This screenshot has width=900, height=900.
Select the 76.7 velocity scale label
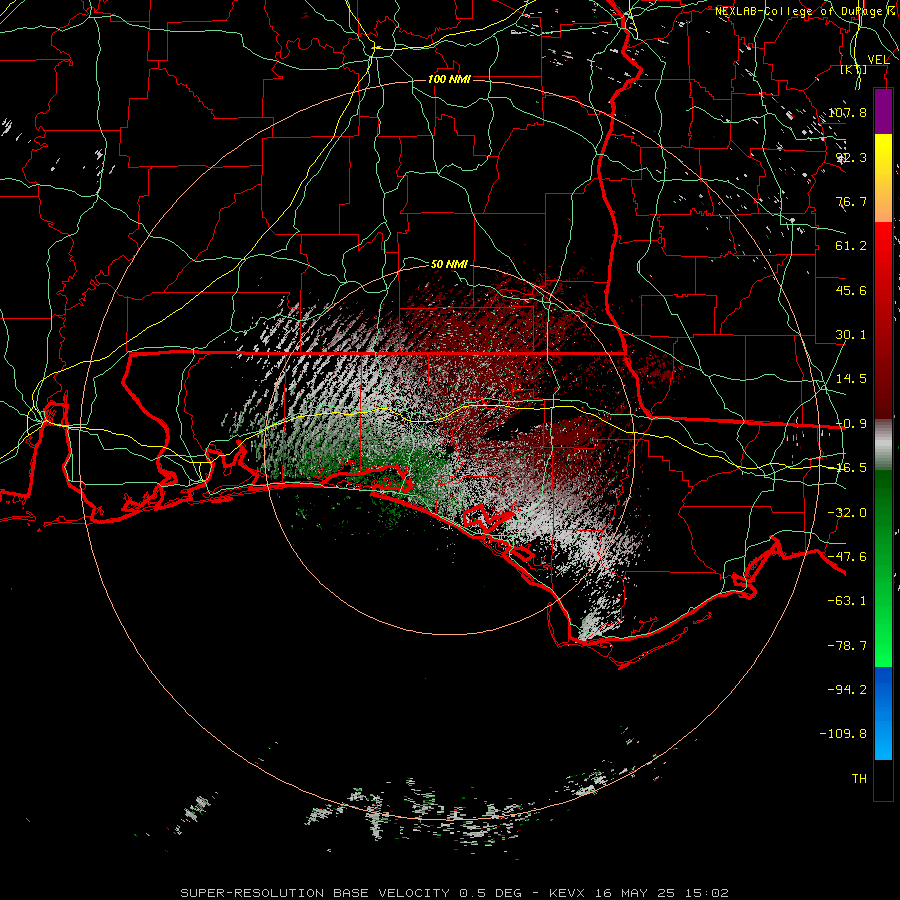click(851, 201)
